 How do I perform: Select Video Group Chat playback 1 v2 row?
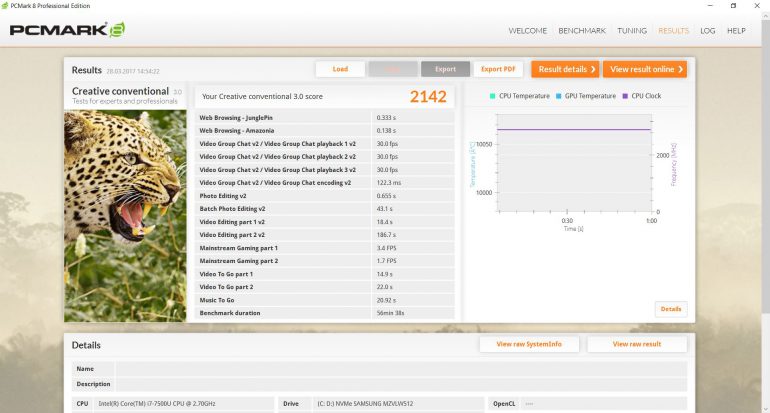pos(325,144)
